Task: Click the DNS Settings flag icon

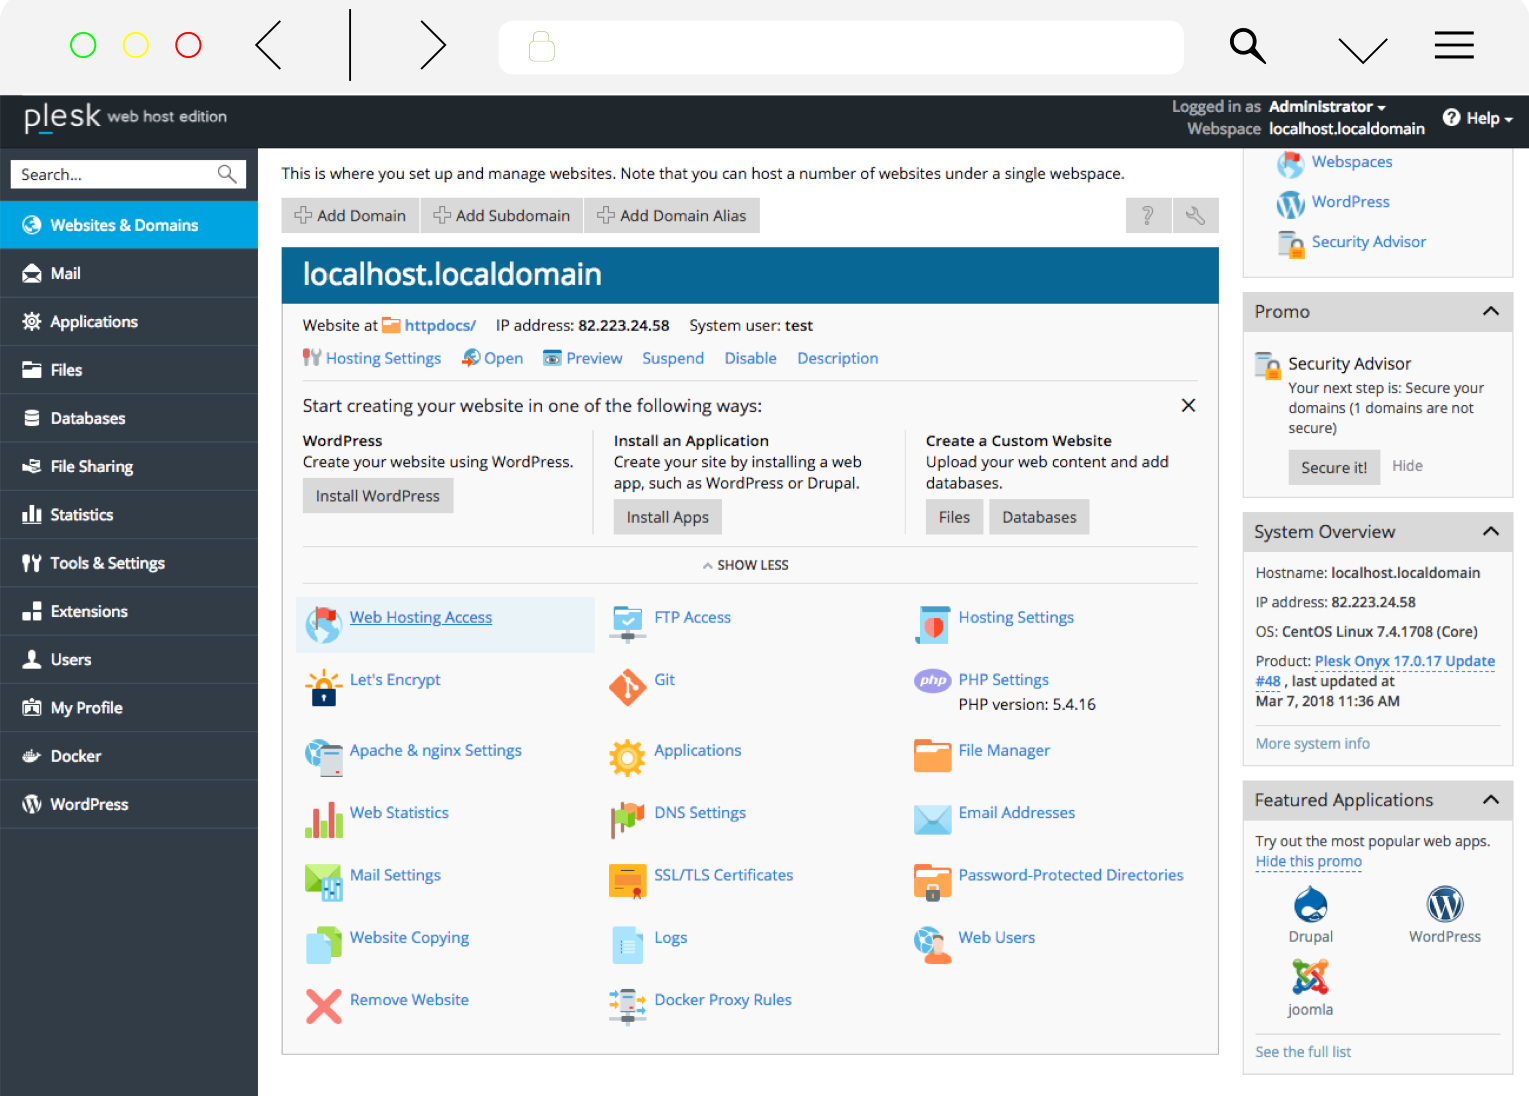Action: pyautogui.click(x=628, y=820)
